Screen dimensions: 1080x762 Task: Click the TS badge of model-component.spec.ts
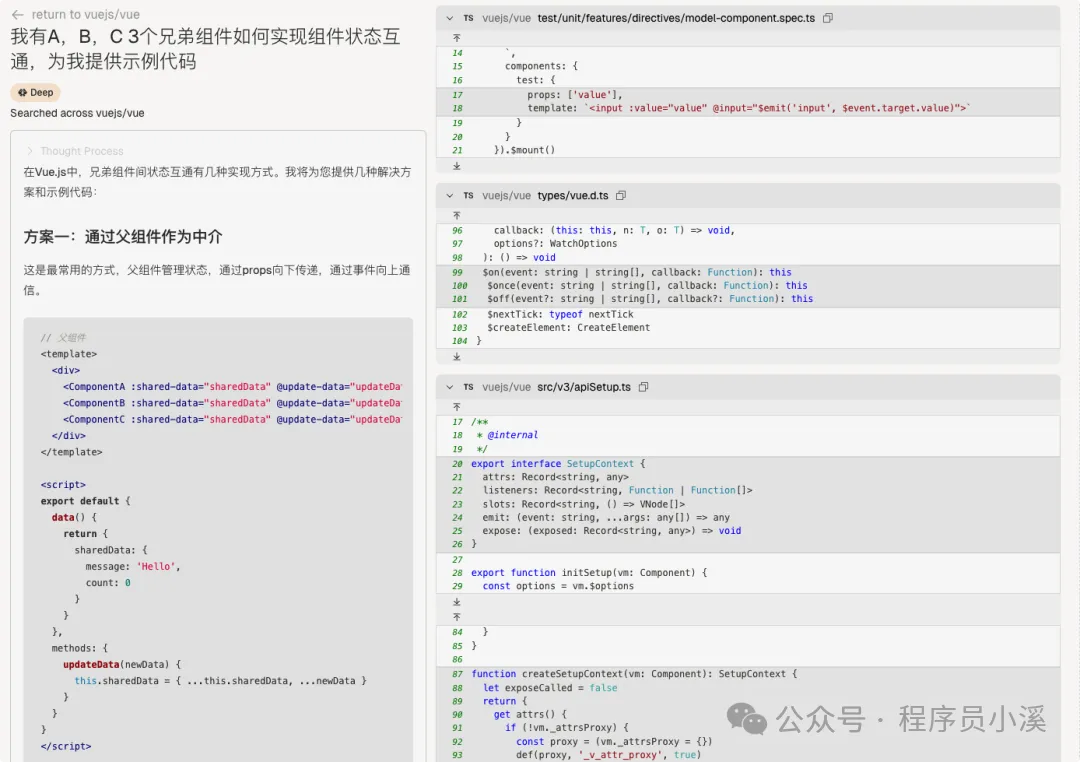tap(468, 18)
